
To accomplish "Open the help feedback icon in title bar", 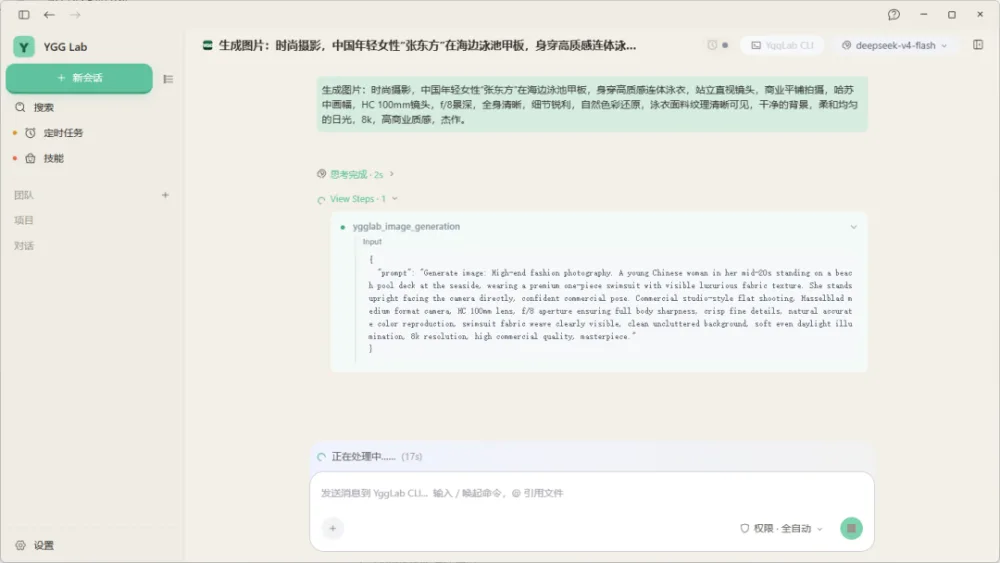I will coord(893,15).
